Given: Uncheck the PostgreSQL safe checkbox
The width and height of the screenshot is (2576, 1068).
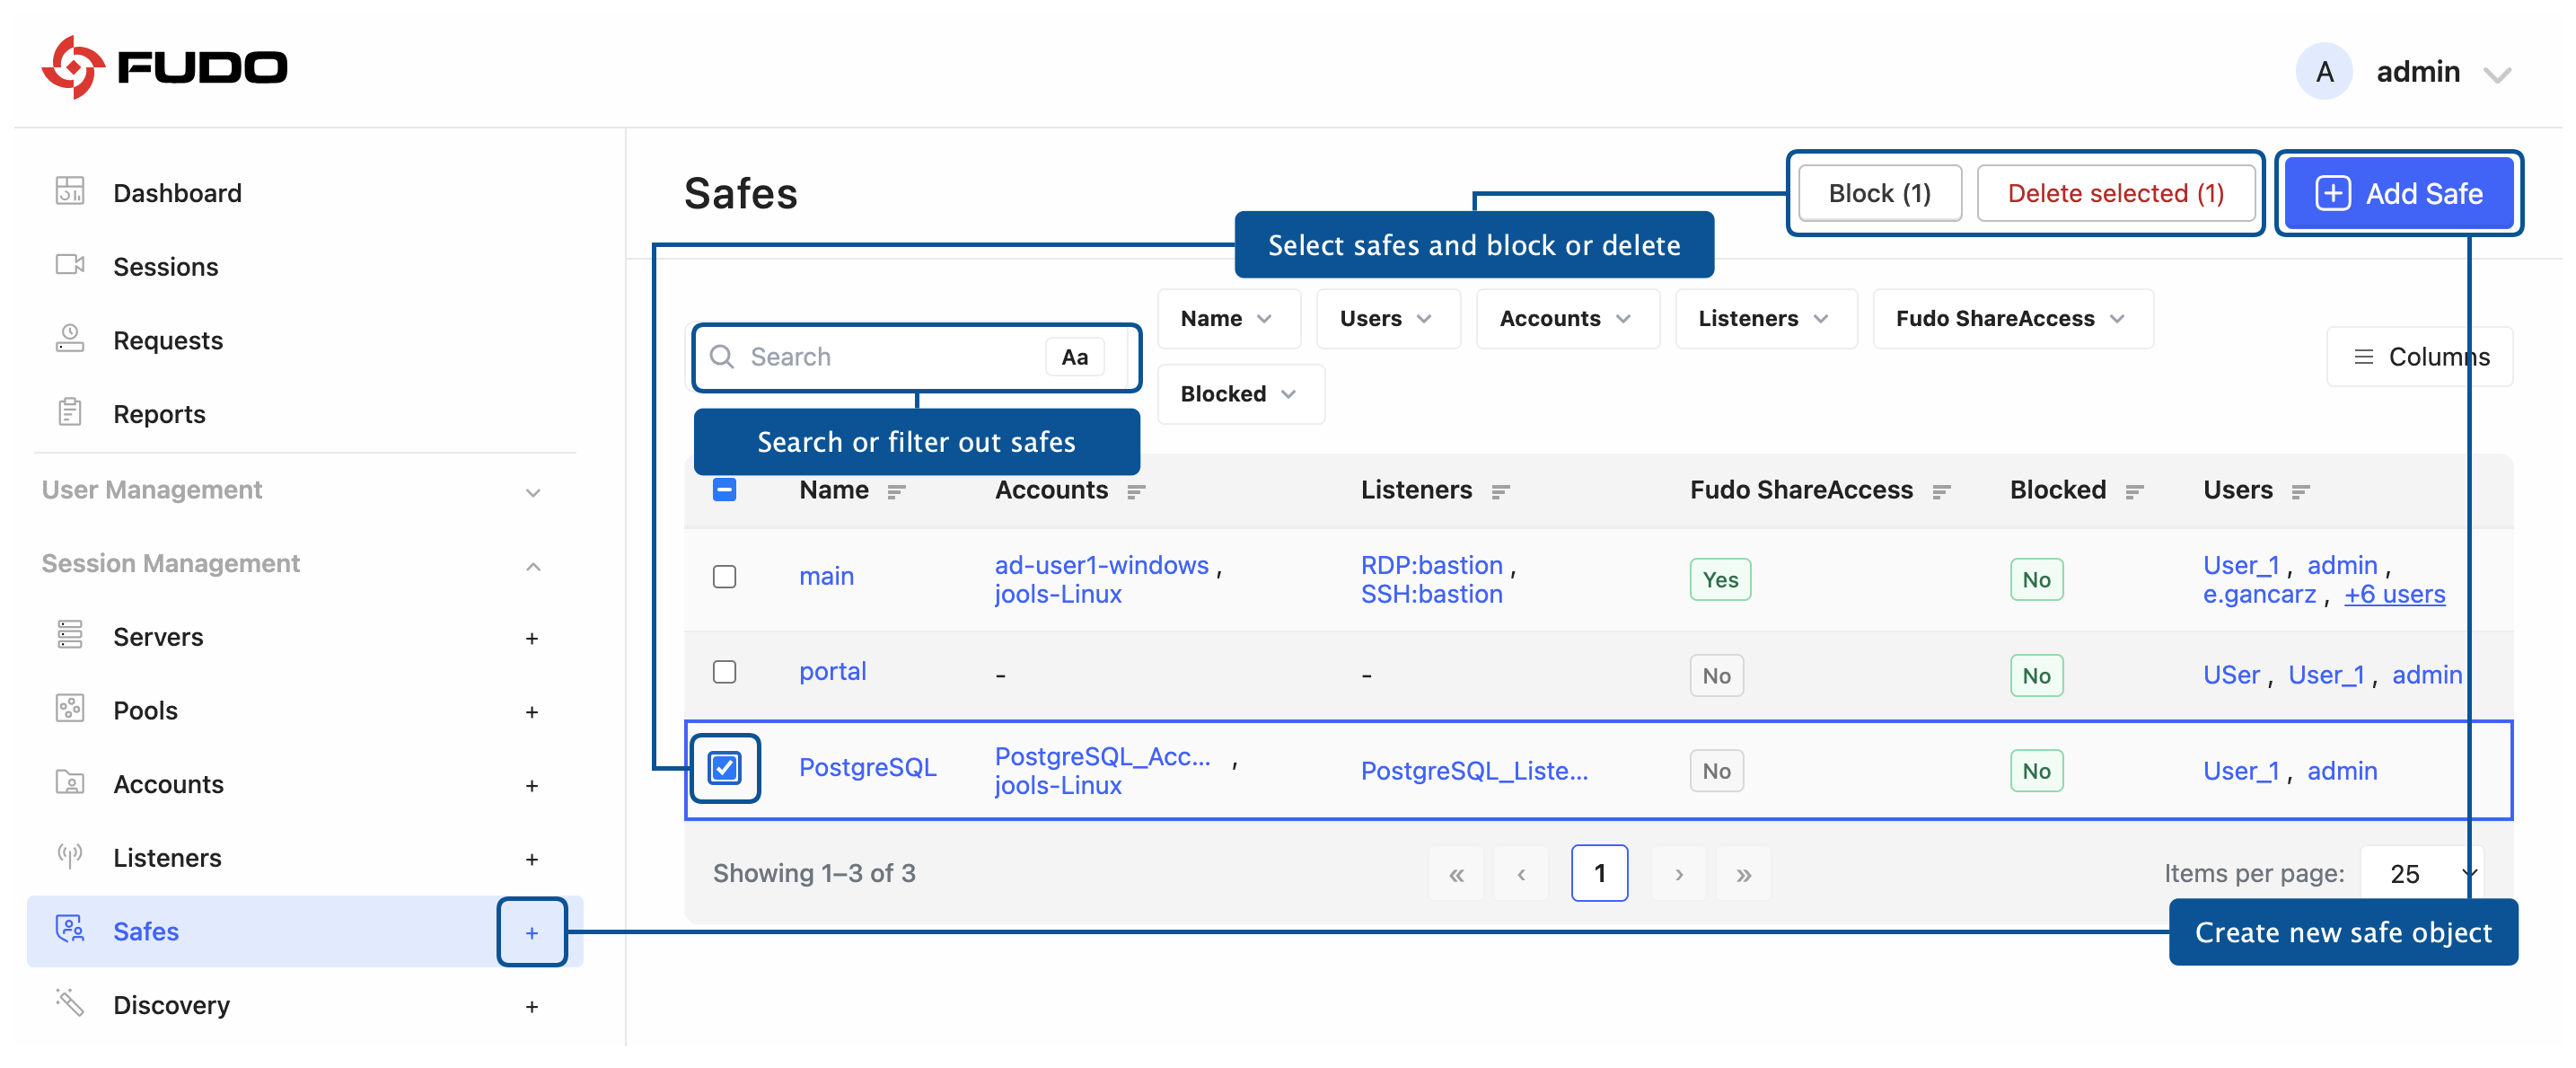Looking at the screenshot, I should coord(725,768).
